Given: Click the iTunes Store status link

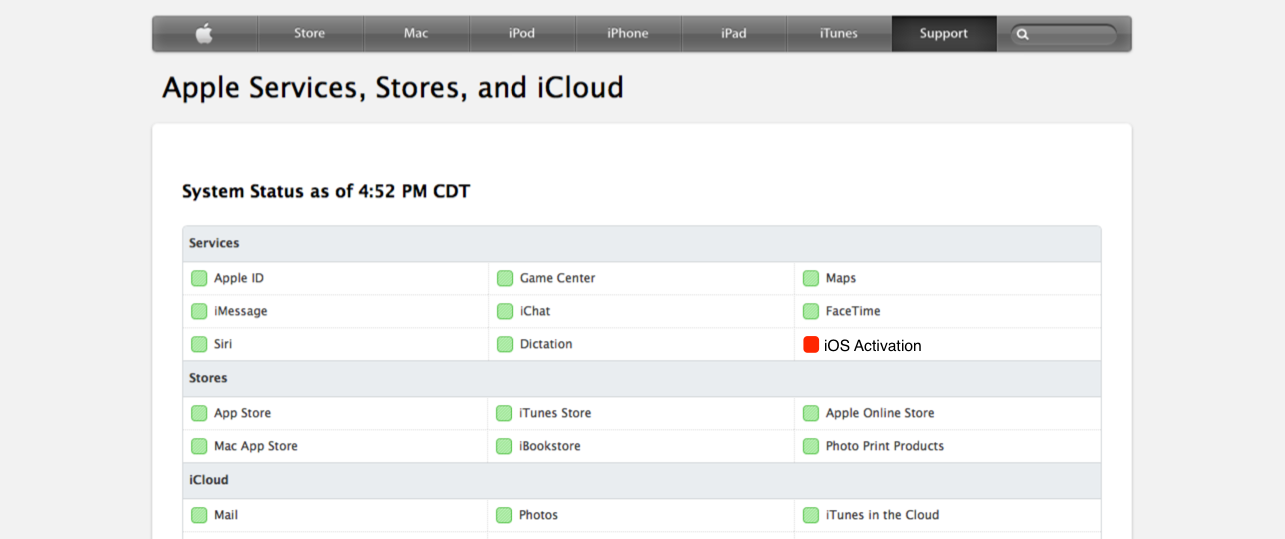Looking at the screenshot, I should (555, 413).
